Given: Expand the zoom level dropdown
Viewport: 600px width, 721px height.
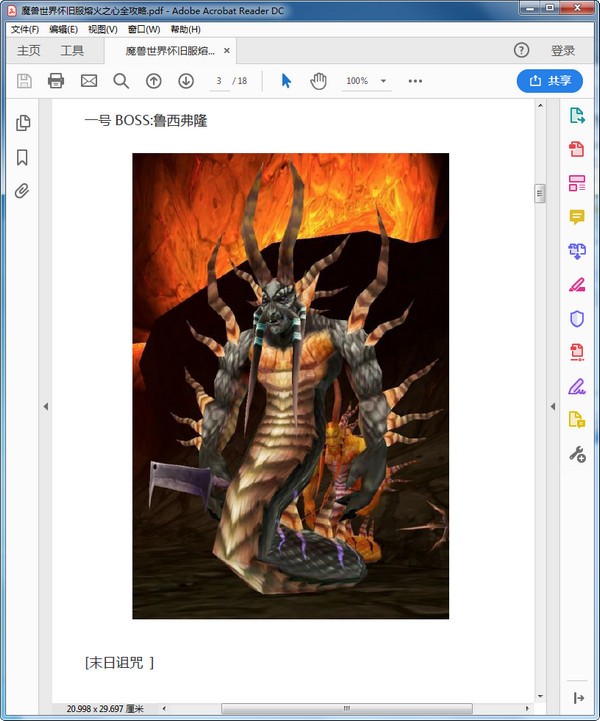Looking at the screenshot, I should click(384, 81).
